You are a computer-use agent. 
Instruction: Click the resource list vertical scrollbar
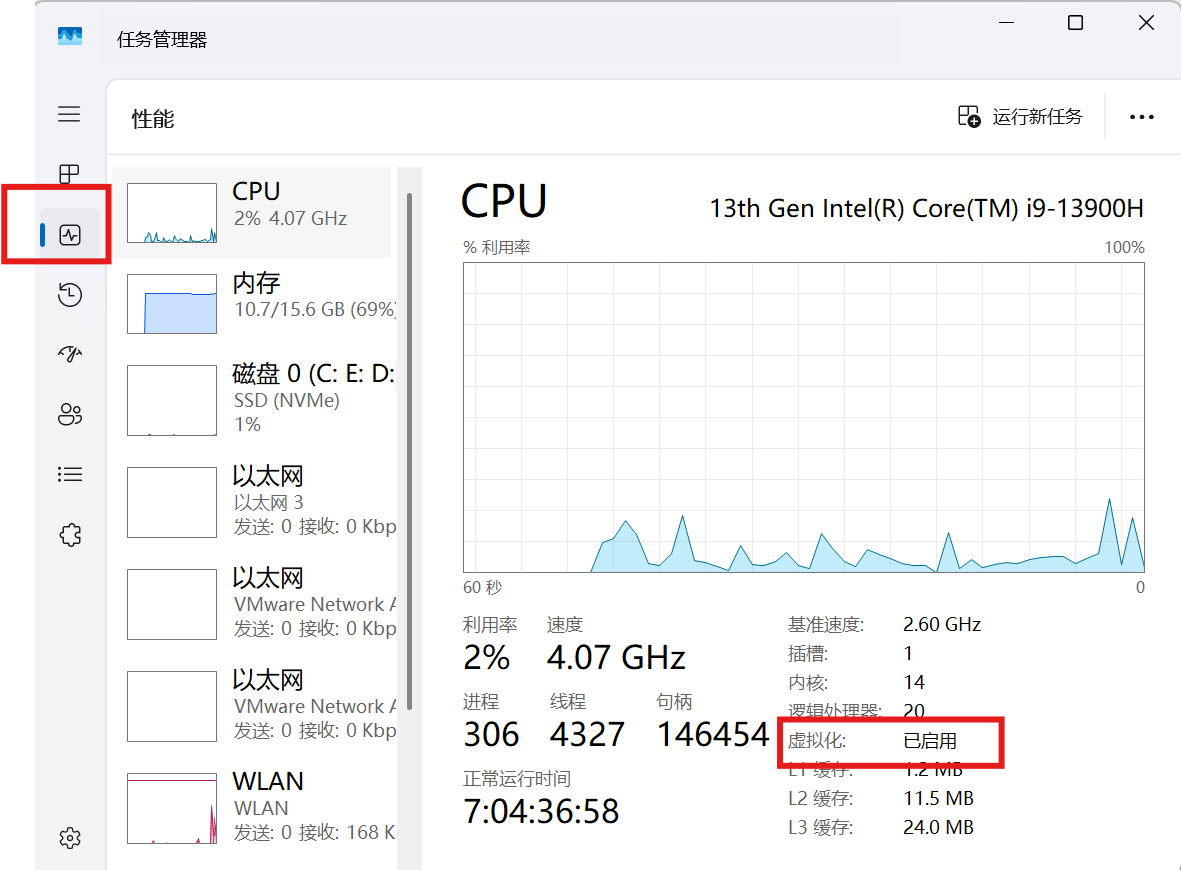pyautogui.click(x=409, y=450)
